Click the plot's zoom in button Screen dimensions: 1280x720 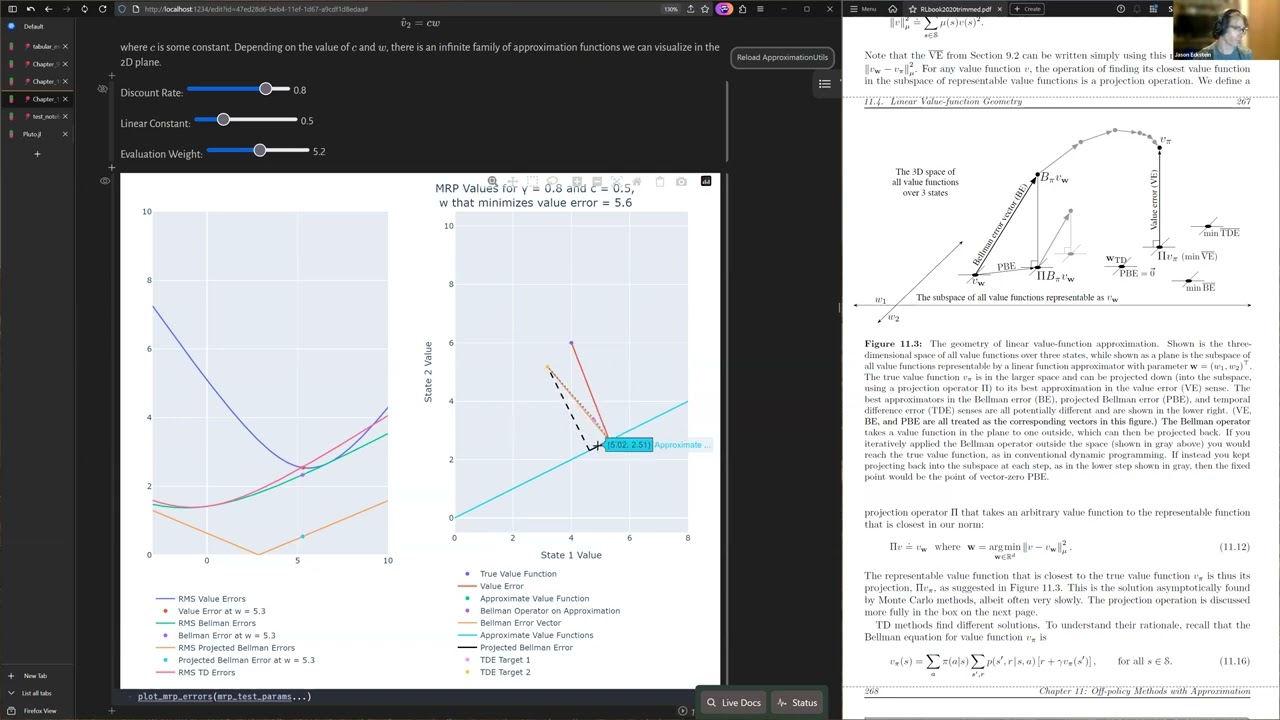577,181
